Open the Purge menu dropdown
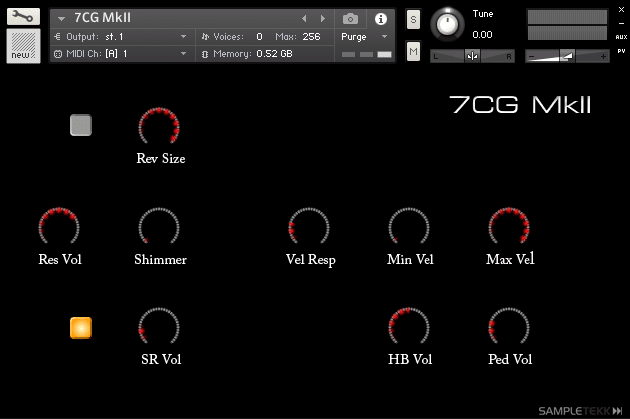630x419 pixels. pos(364,37)
